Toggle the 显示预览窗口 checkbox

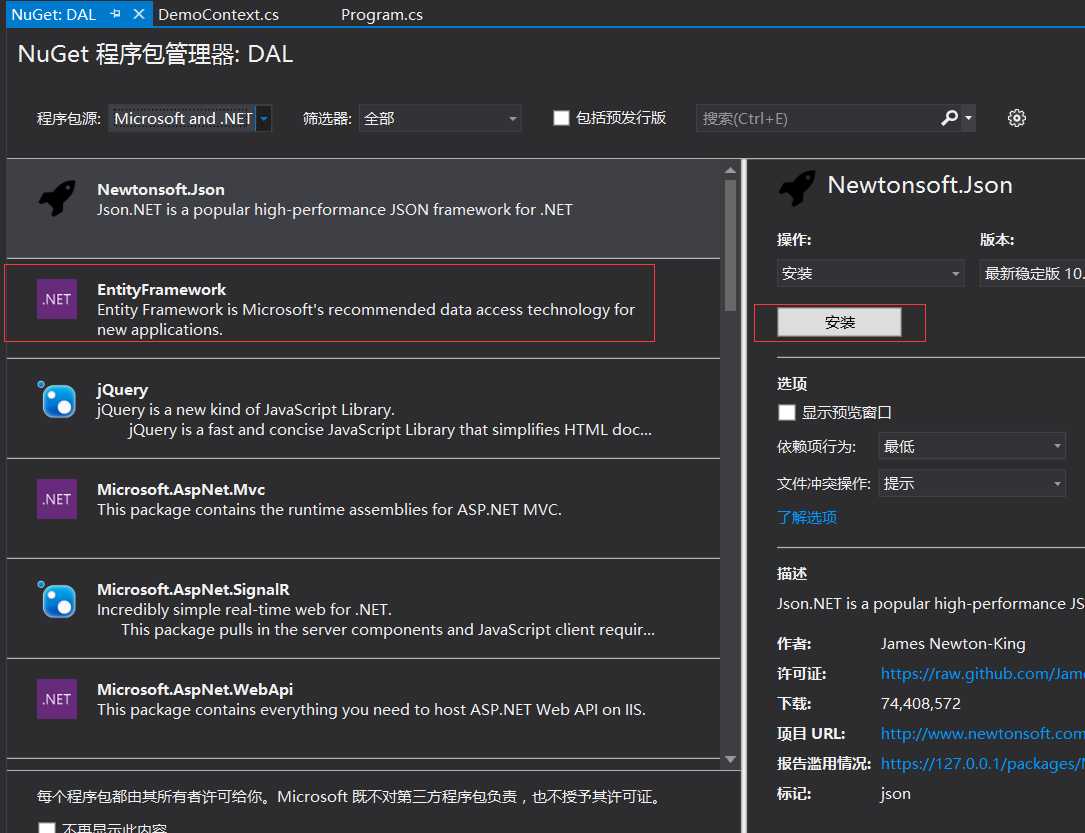click(x=786, y=412)
